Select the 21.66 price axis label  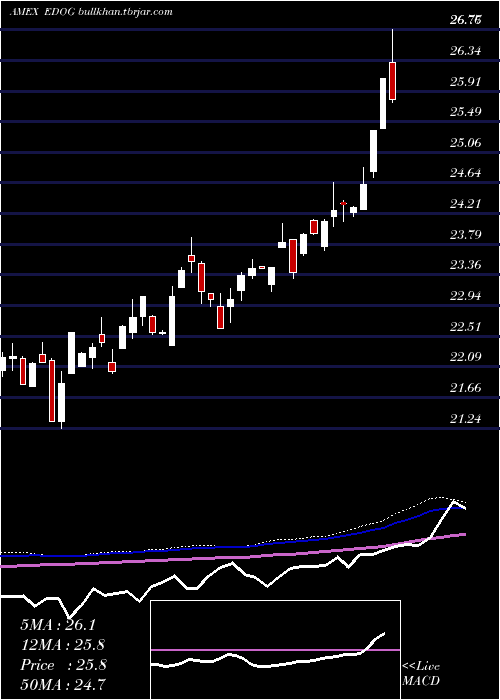point(466,388)
